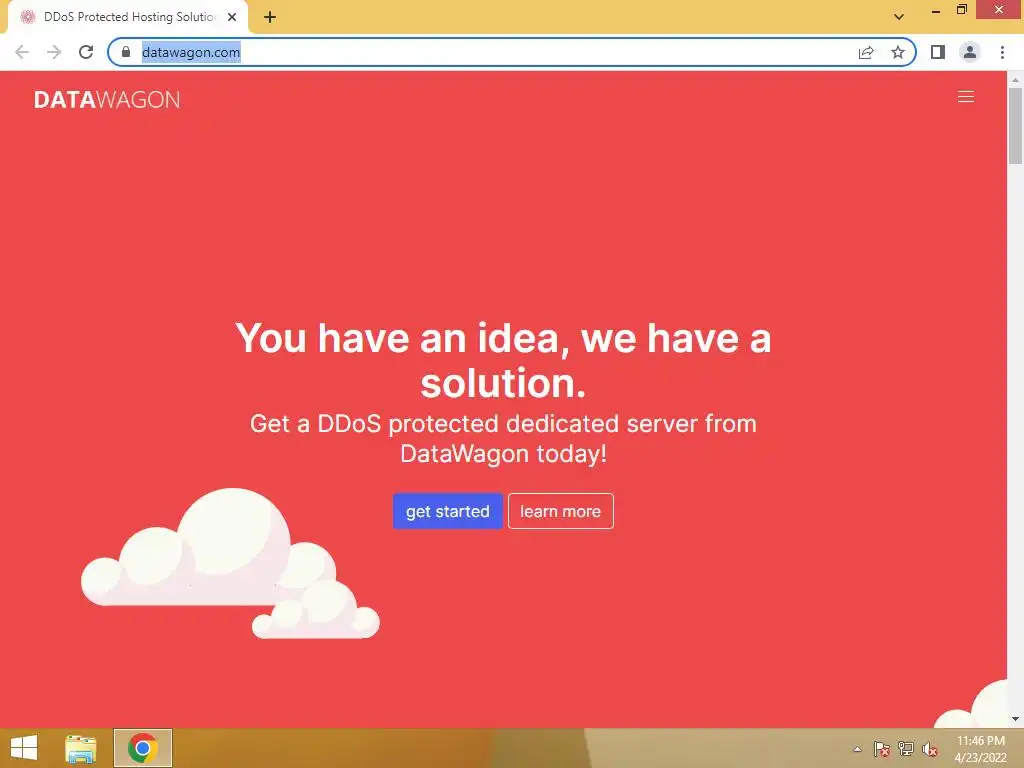
Task: Close the DDoS Protected Hosting tab
Action: 232,17
